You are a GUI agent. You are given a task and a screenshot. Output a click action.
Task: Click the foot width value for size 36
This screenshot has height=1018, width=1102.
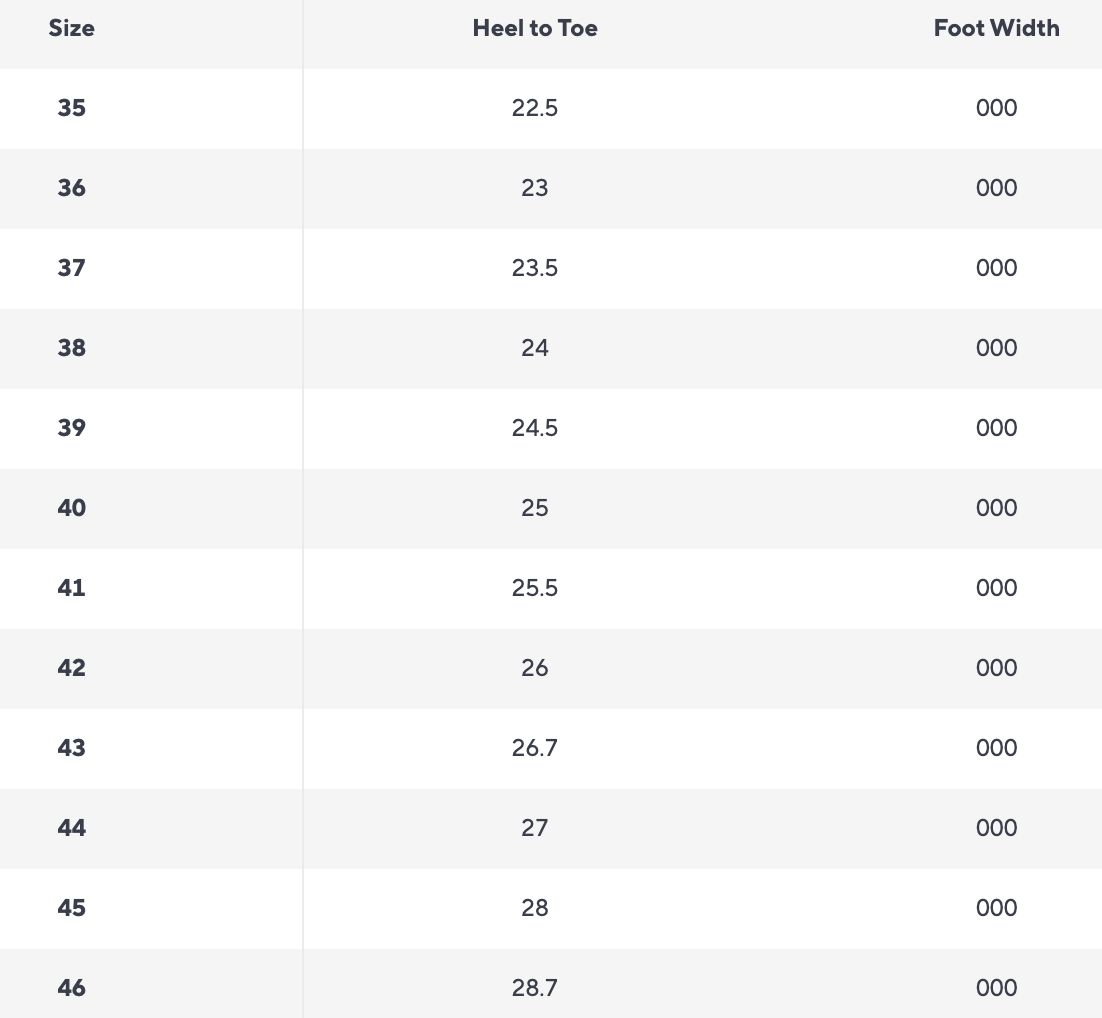[996, 188]
